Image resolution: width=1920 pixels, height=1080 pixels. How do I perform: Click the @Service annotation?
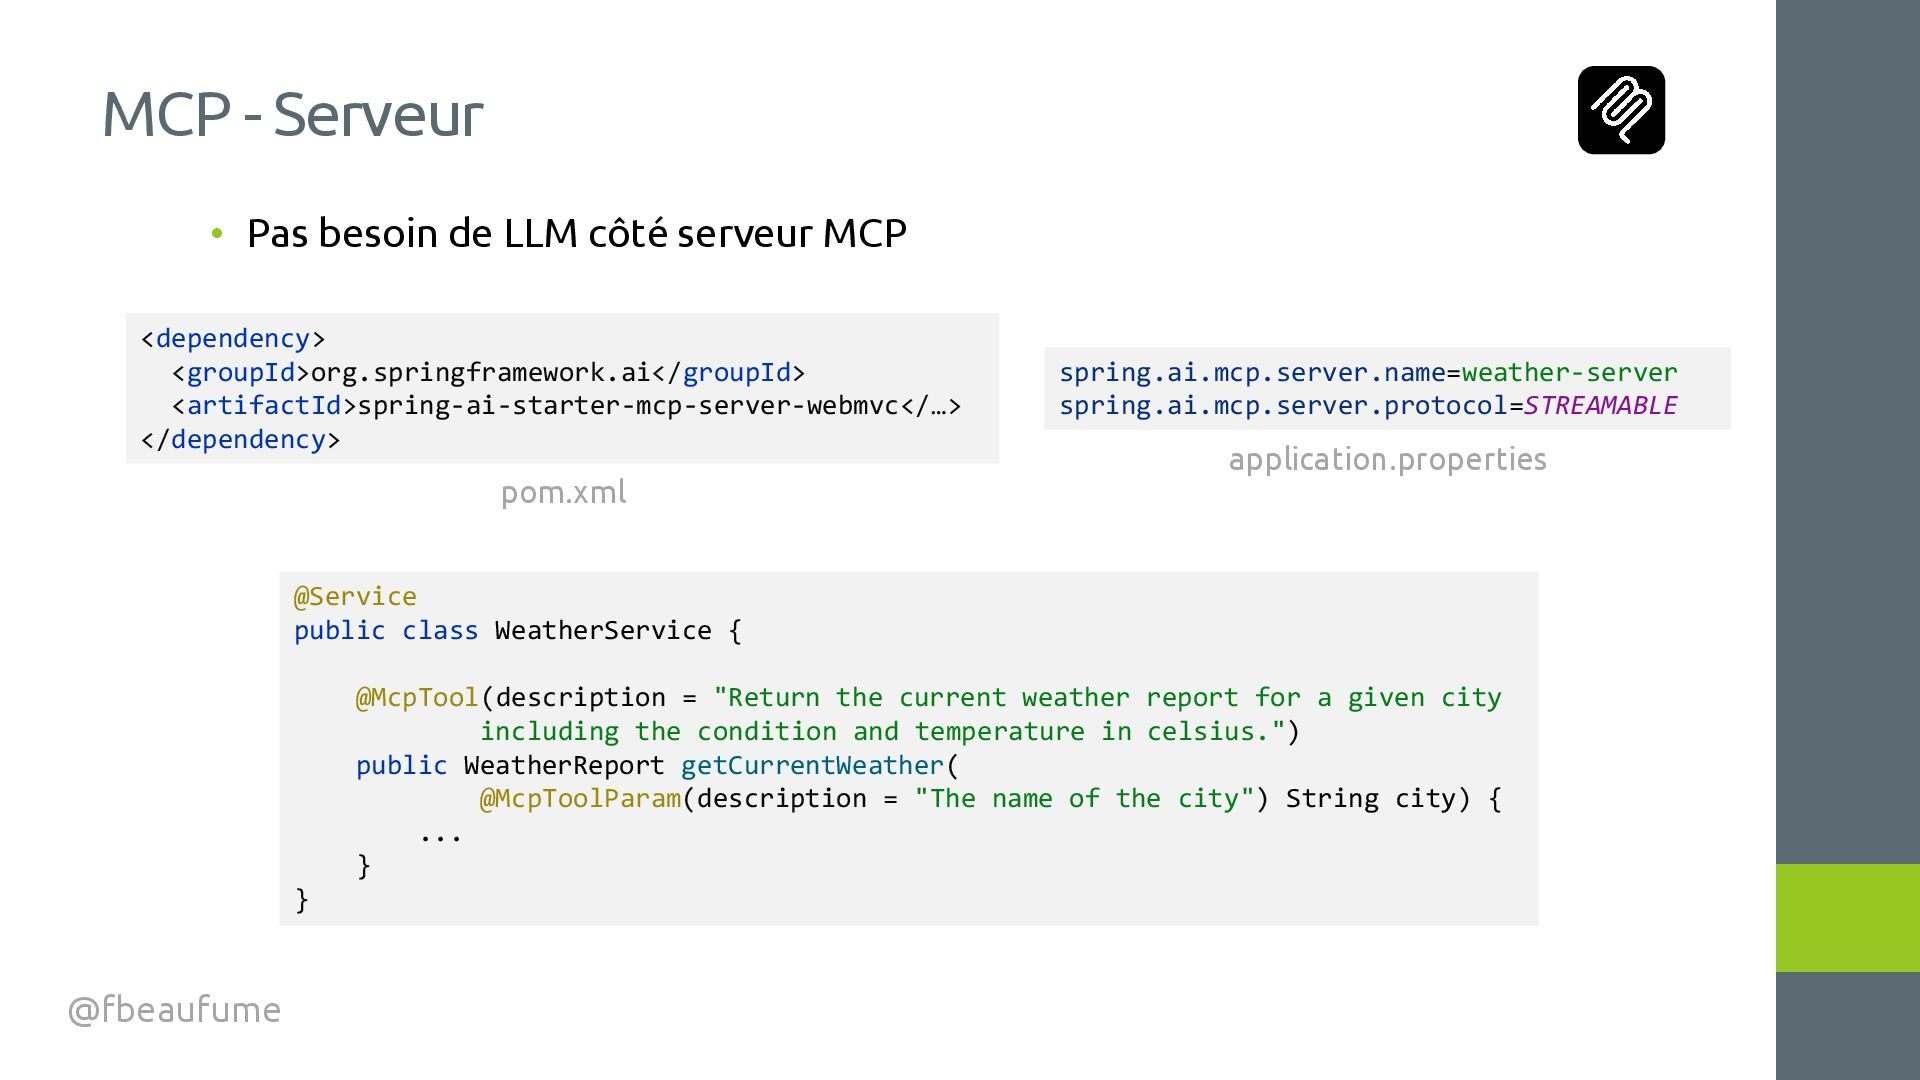tap(355, 596)
